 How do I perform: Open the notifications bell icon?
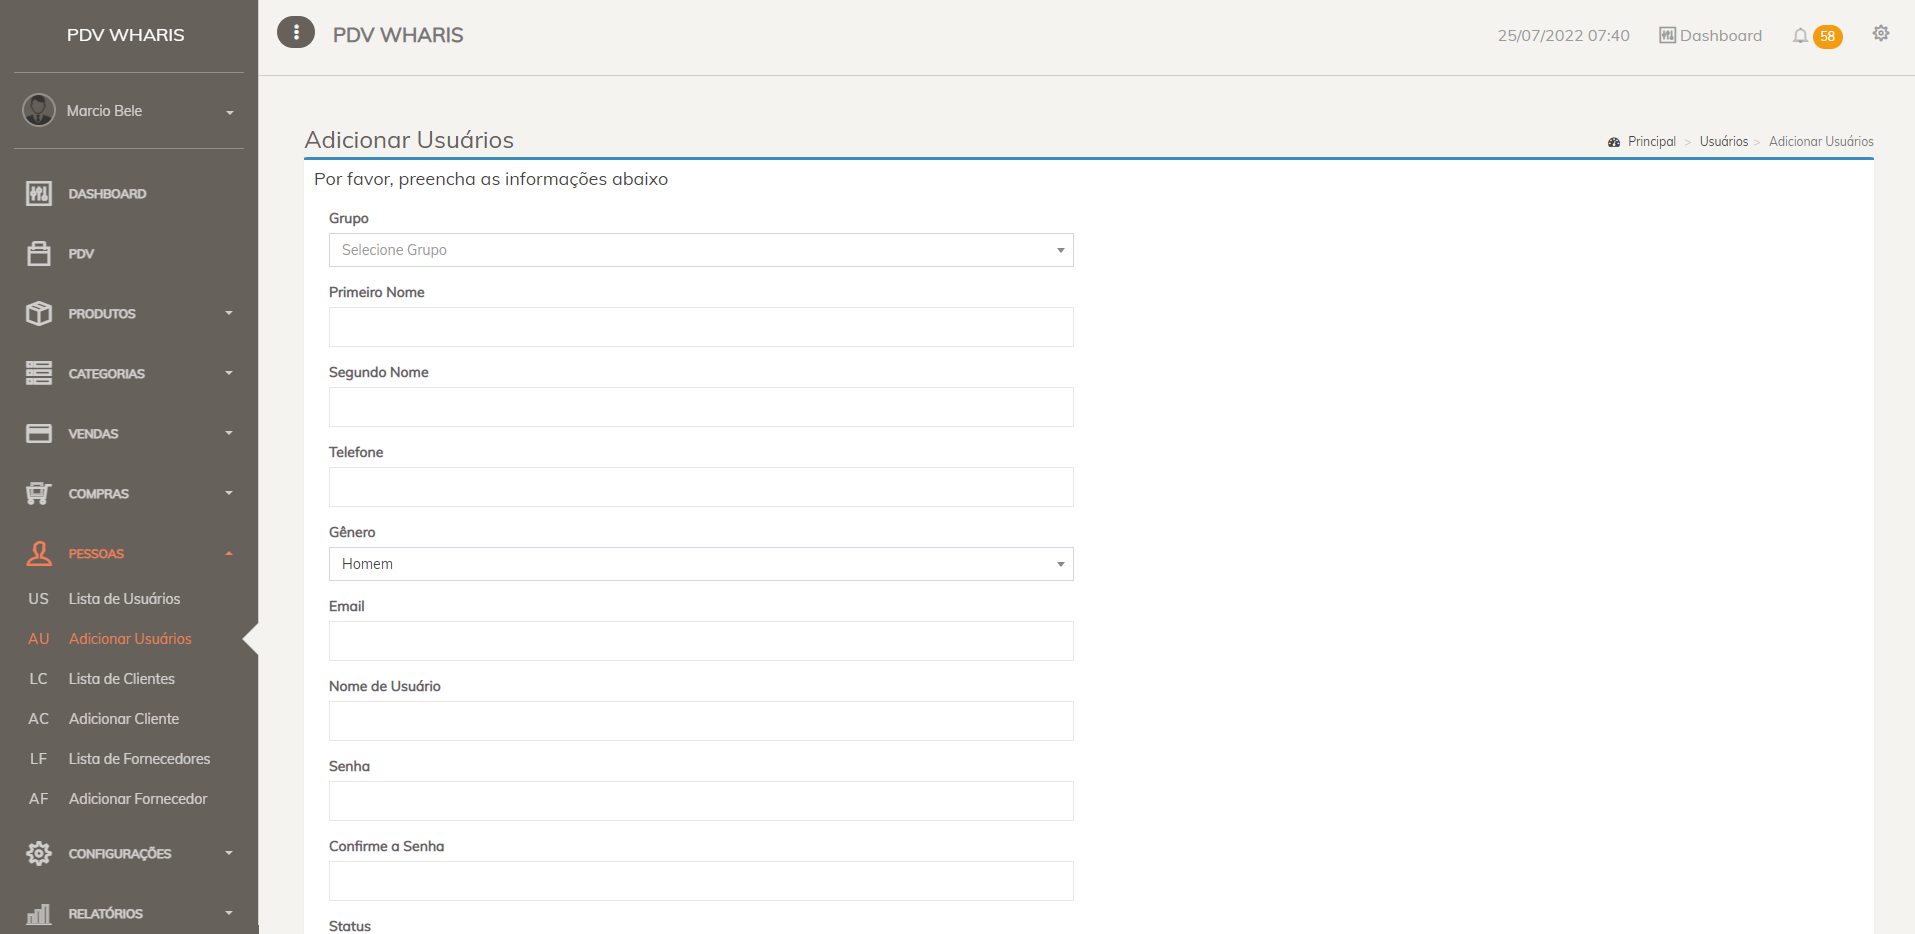tap(1800, 36)
